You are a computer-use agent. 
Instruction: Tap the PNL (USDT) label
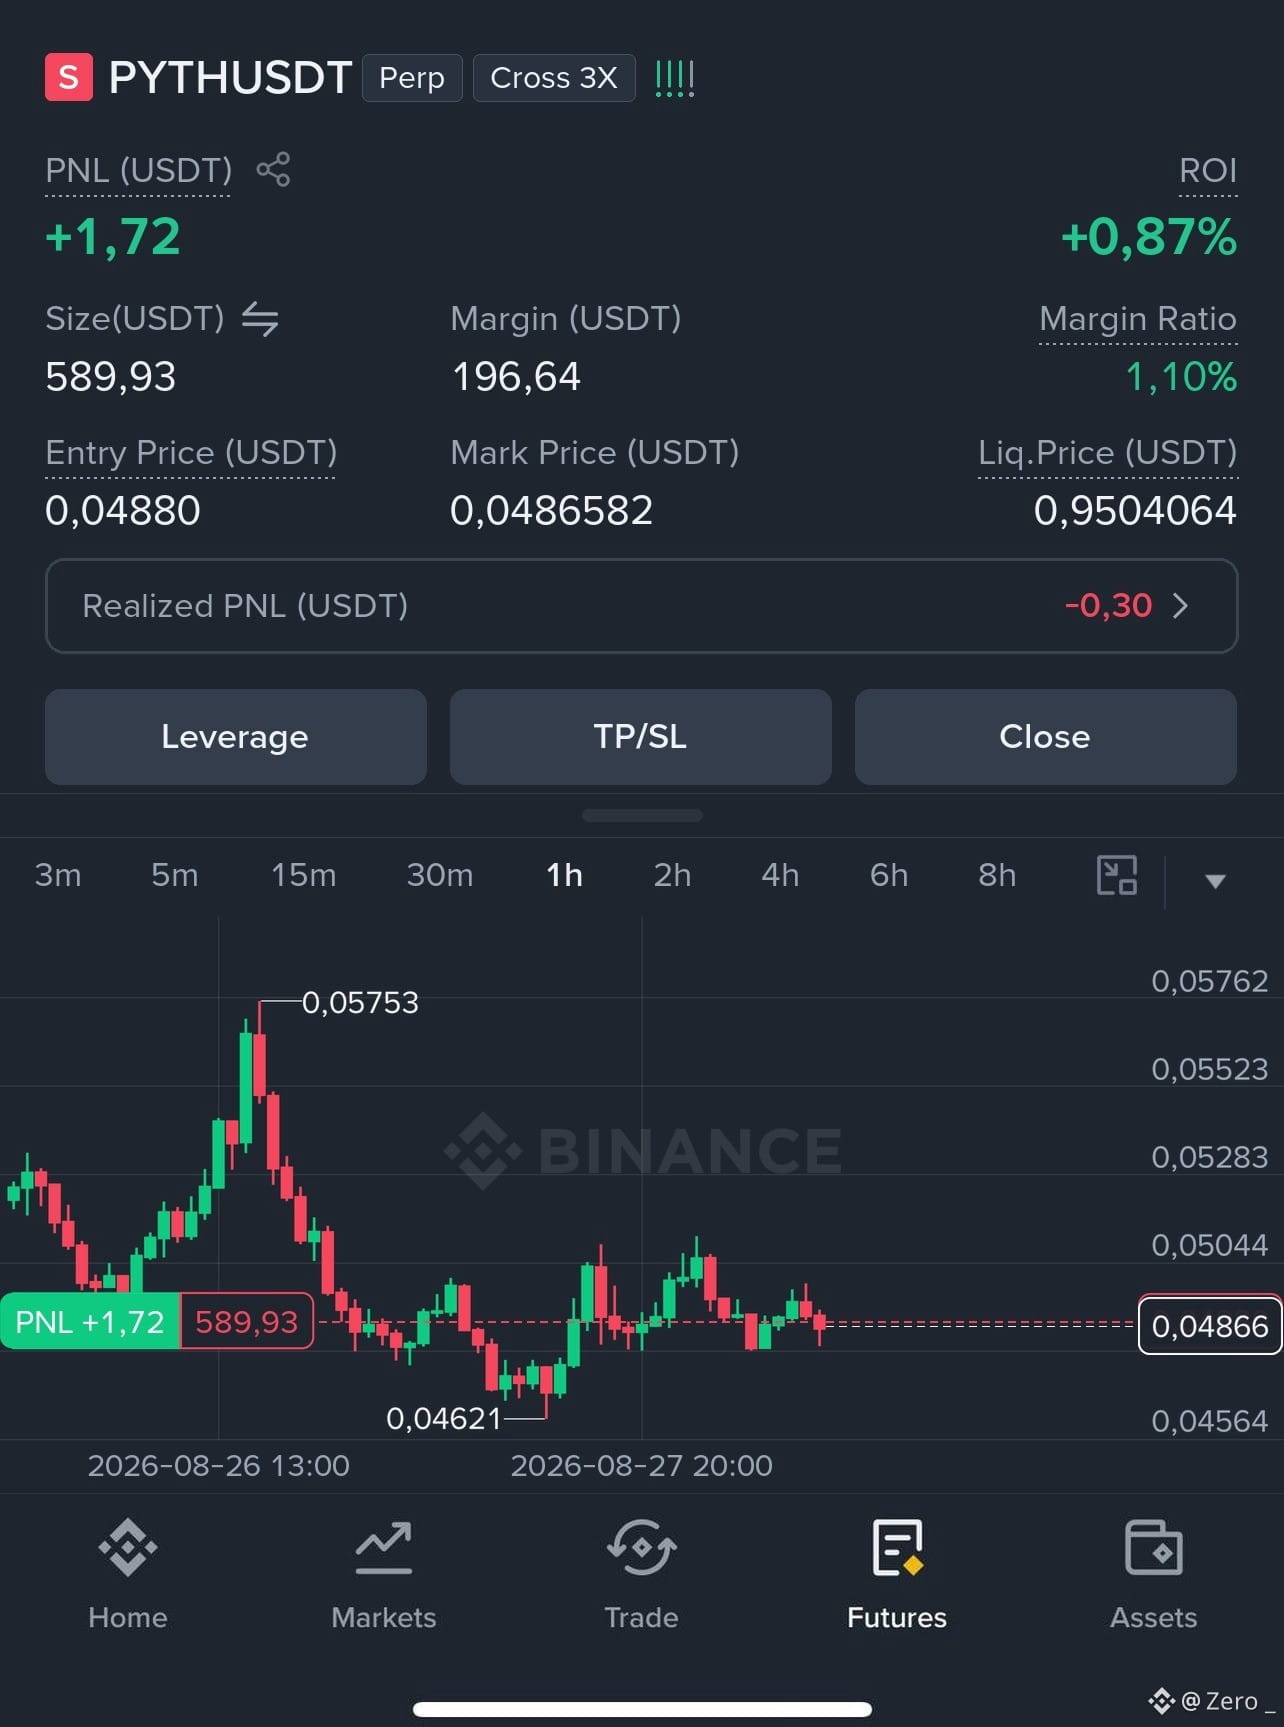pyautogui.click(x=139, y=171)
